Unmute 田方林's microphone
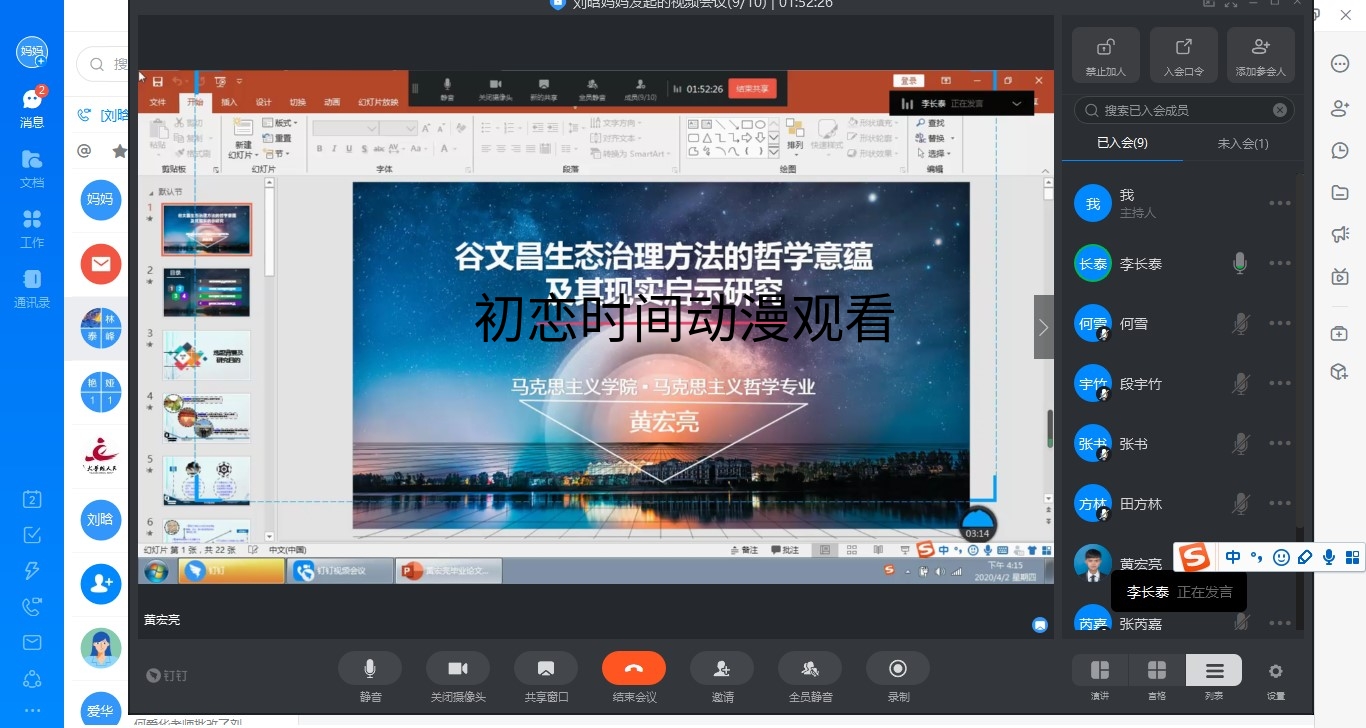Viewport: 1366px width, 728px height. [x=1240, y=503]
